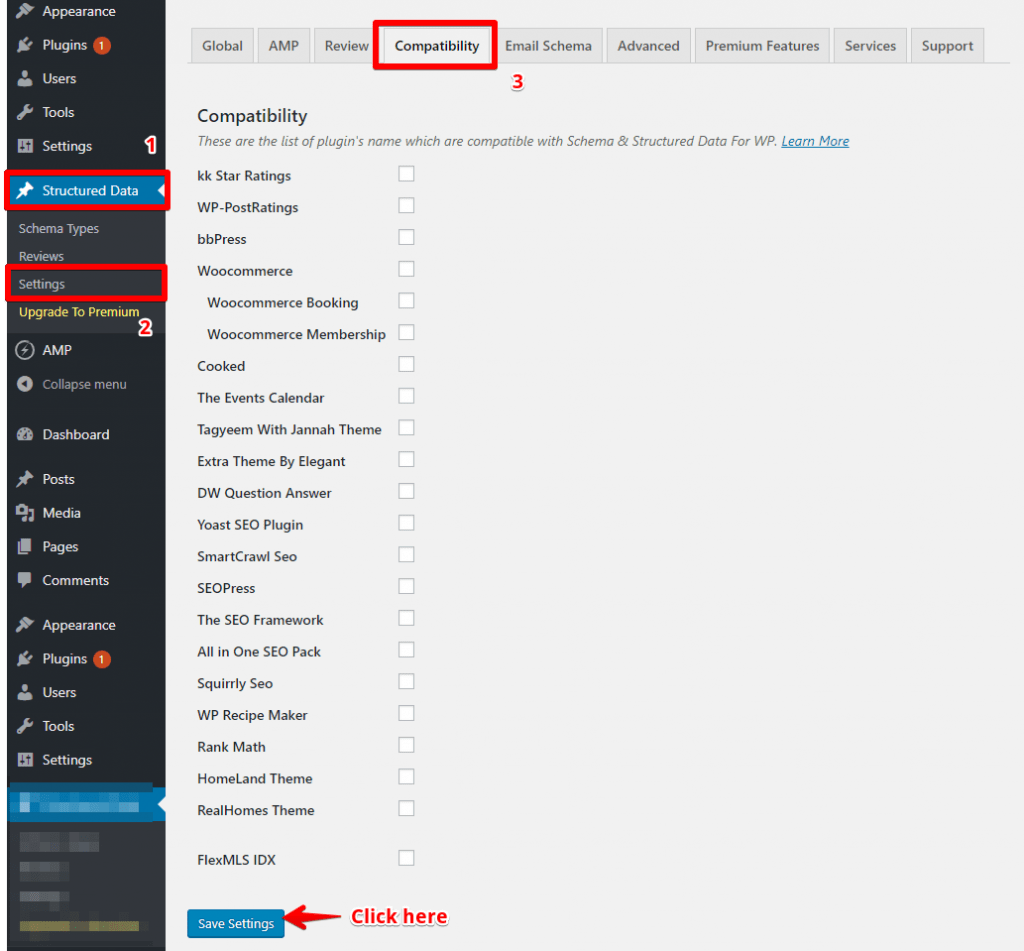
Task: Check the SmartCrawl Seo checkbox
Action: tap(406, 555)
